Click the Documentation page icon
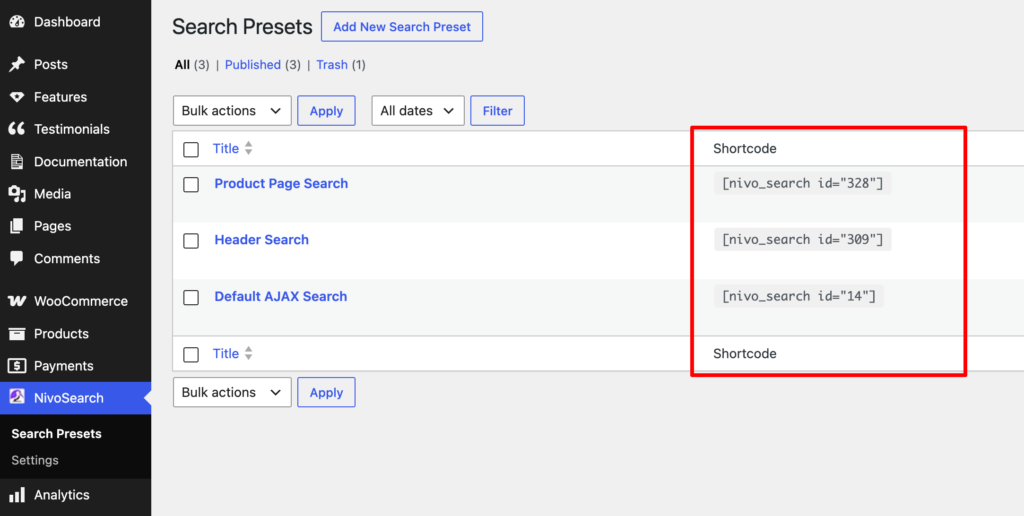1024x516 pixels. click(x=17, y=161)
